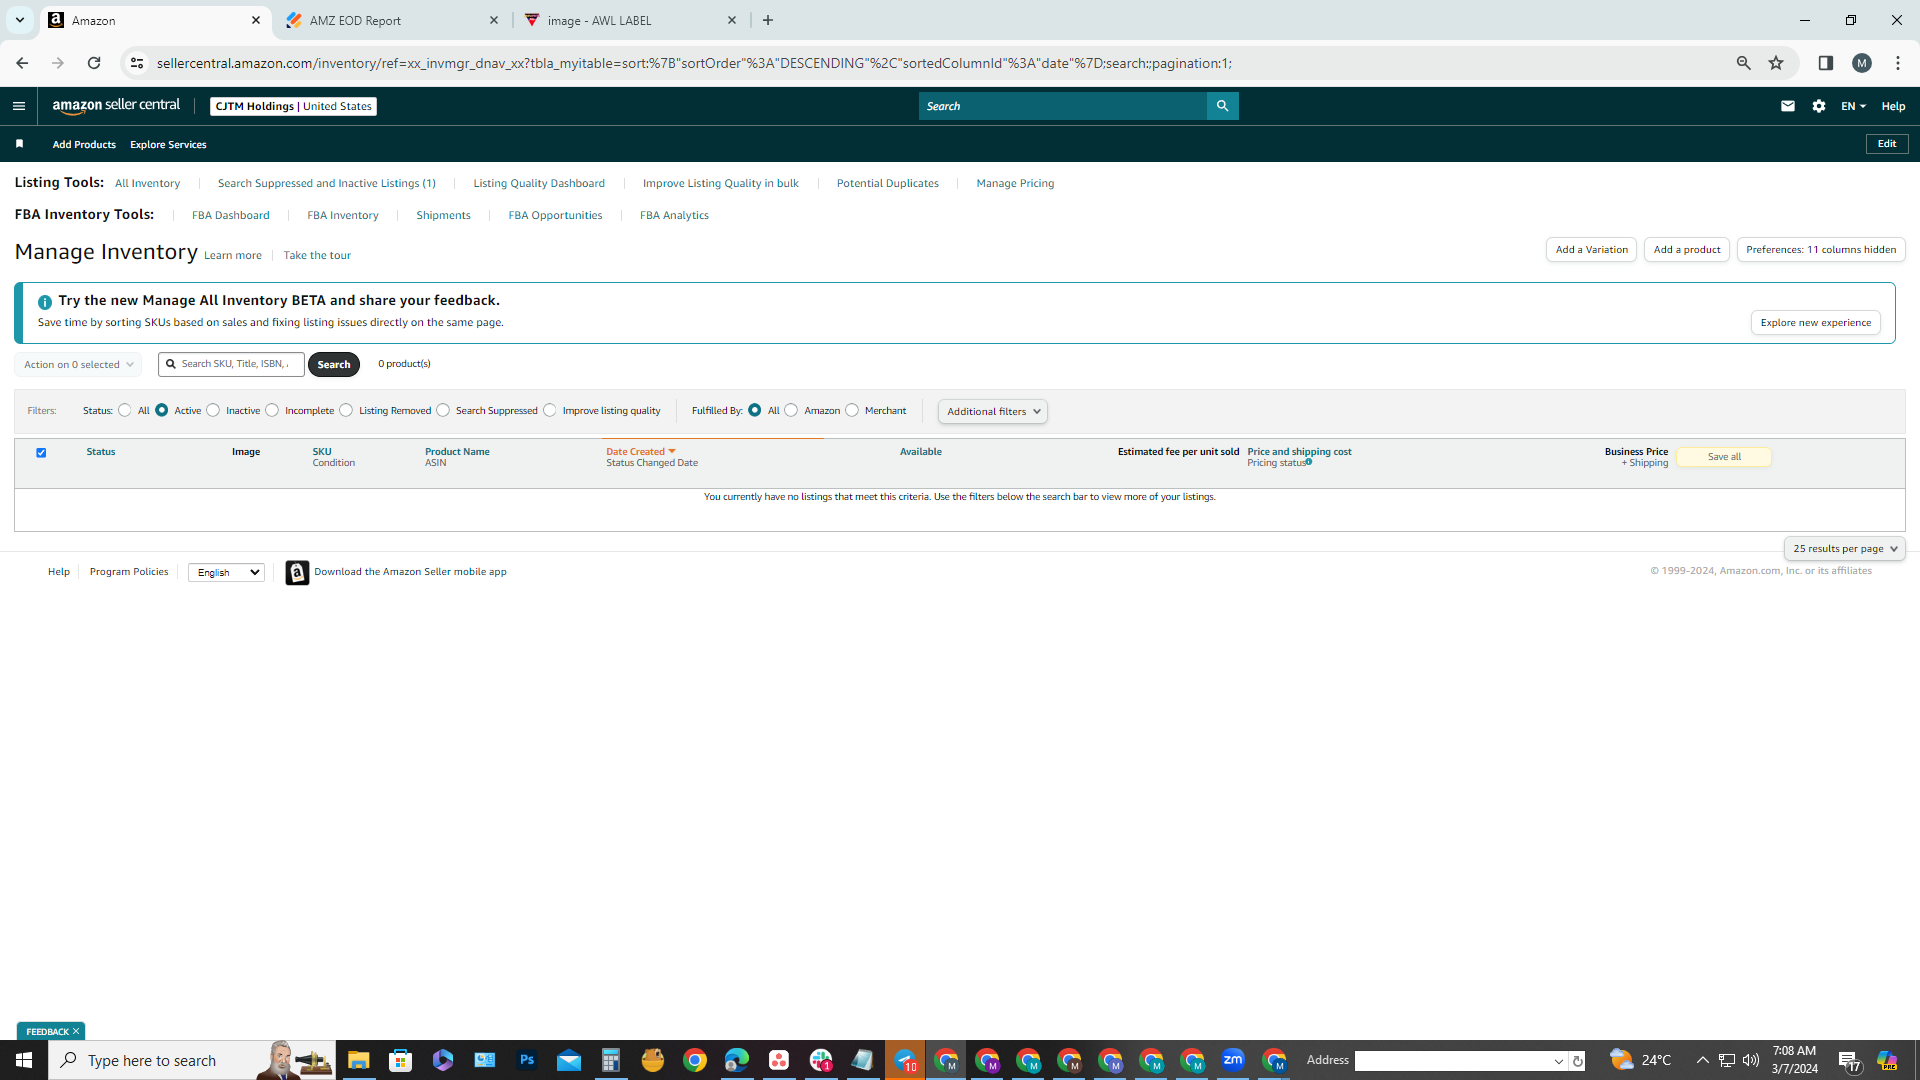This screenshot has width=1920, height=1080.
Task: Switch to the AMZ EOD Report tab
Action: coord(392,20)
